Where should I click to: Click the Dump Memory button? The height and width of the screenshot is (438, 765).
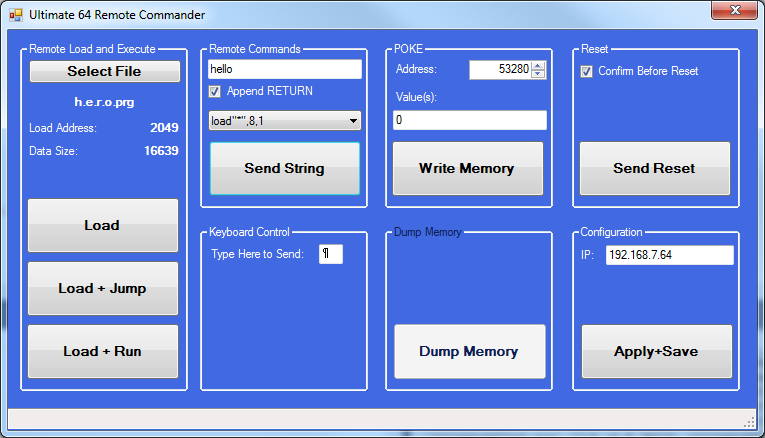point(470,351)
